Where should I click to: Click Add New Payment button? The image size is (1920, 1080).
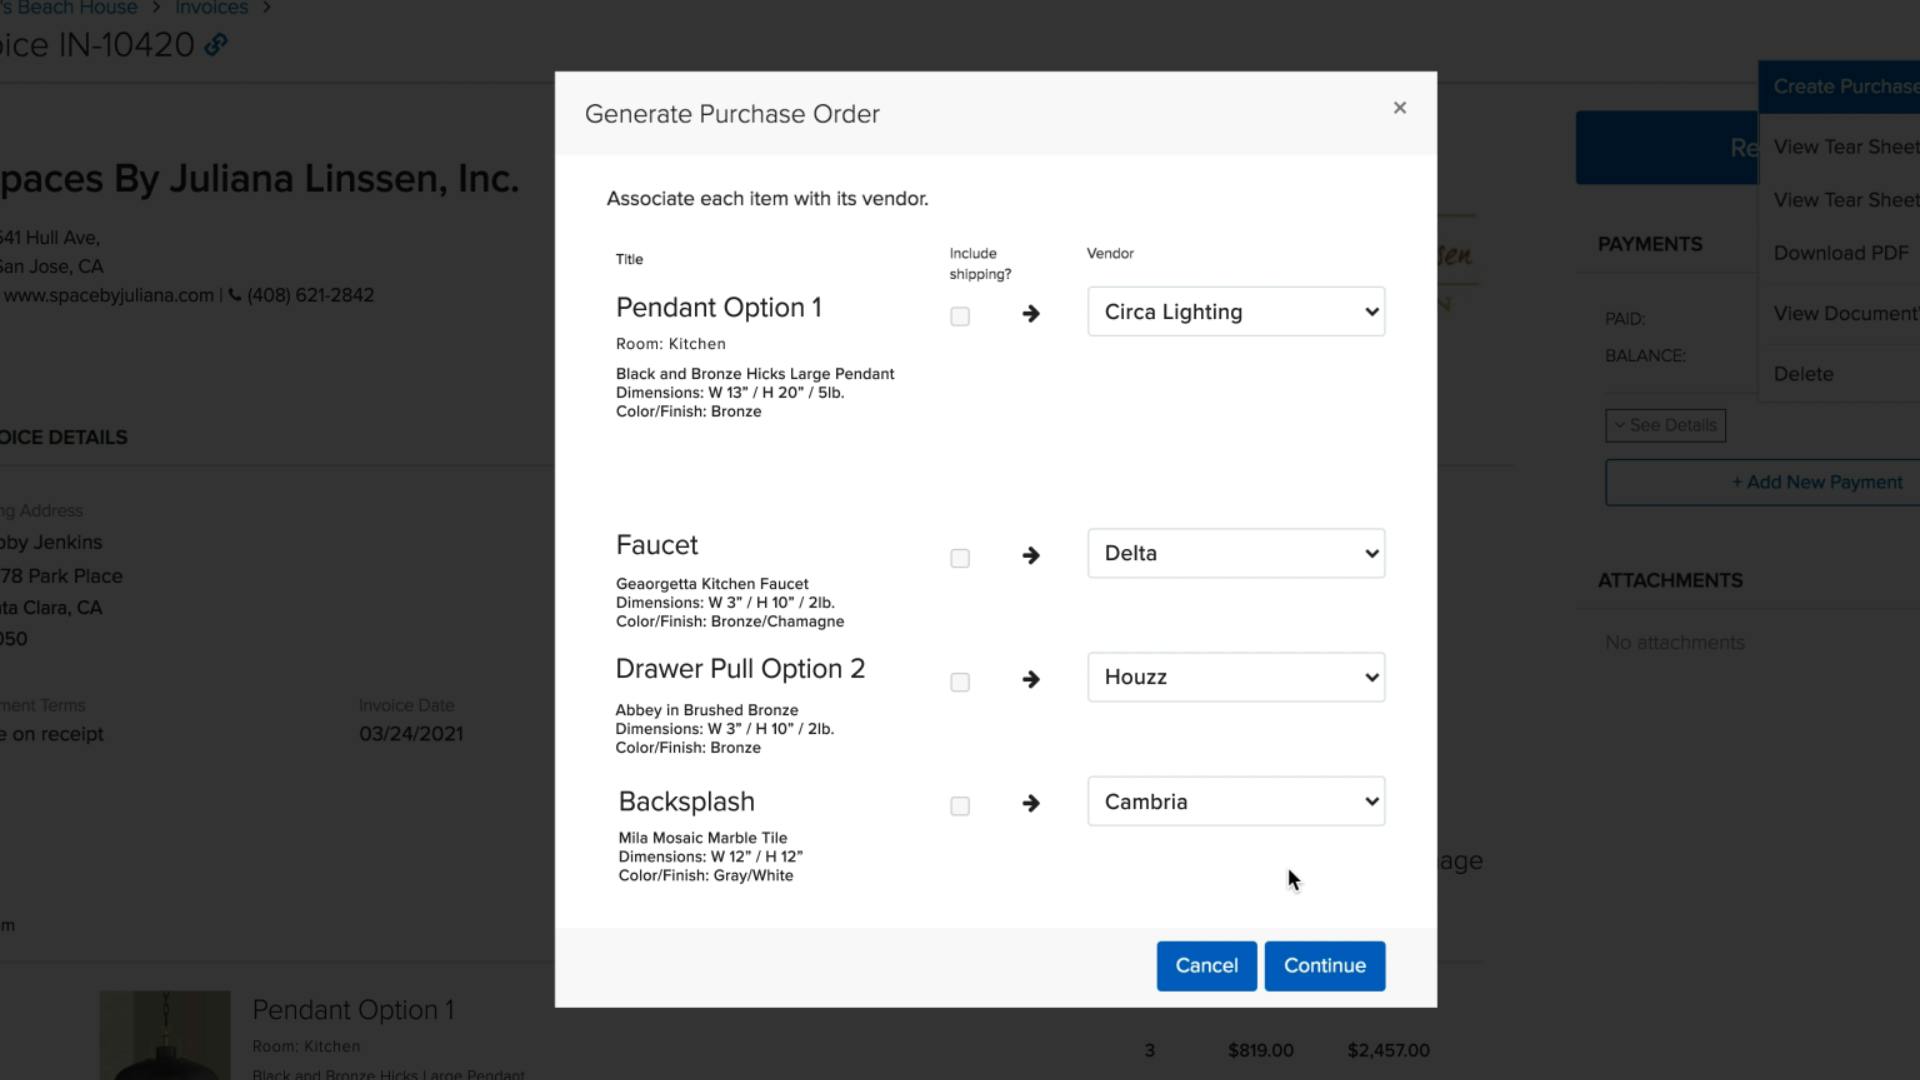click(1762, 483)
